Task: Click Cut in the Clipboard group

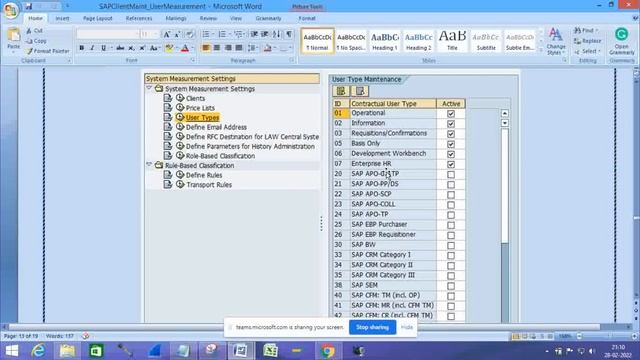Action: click(34, 31)
